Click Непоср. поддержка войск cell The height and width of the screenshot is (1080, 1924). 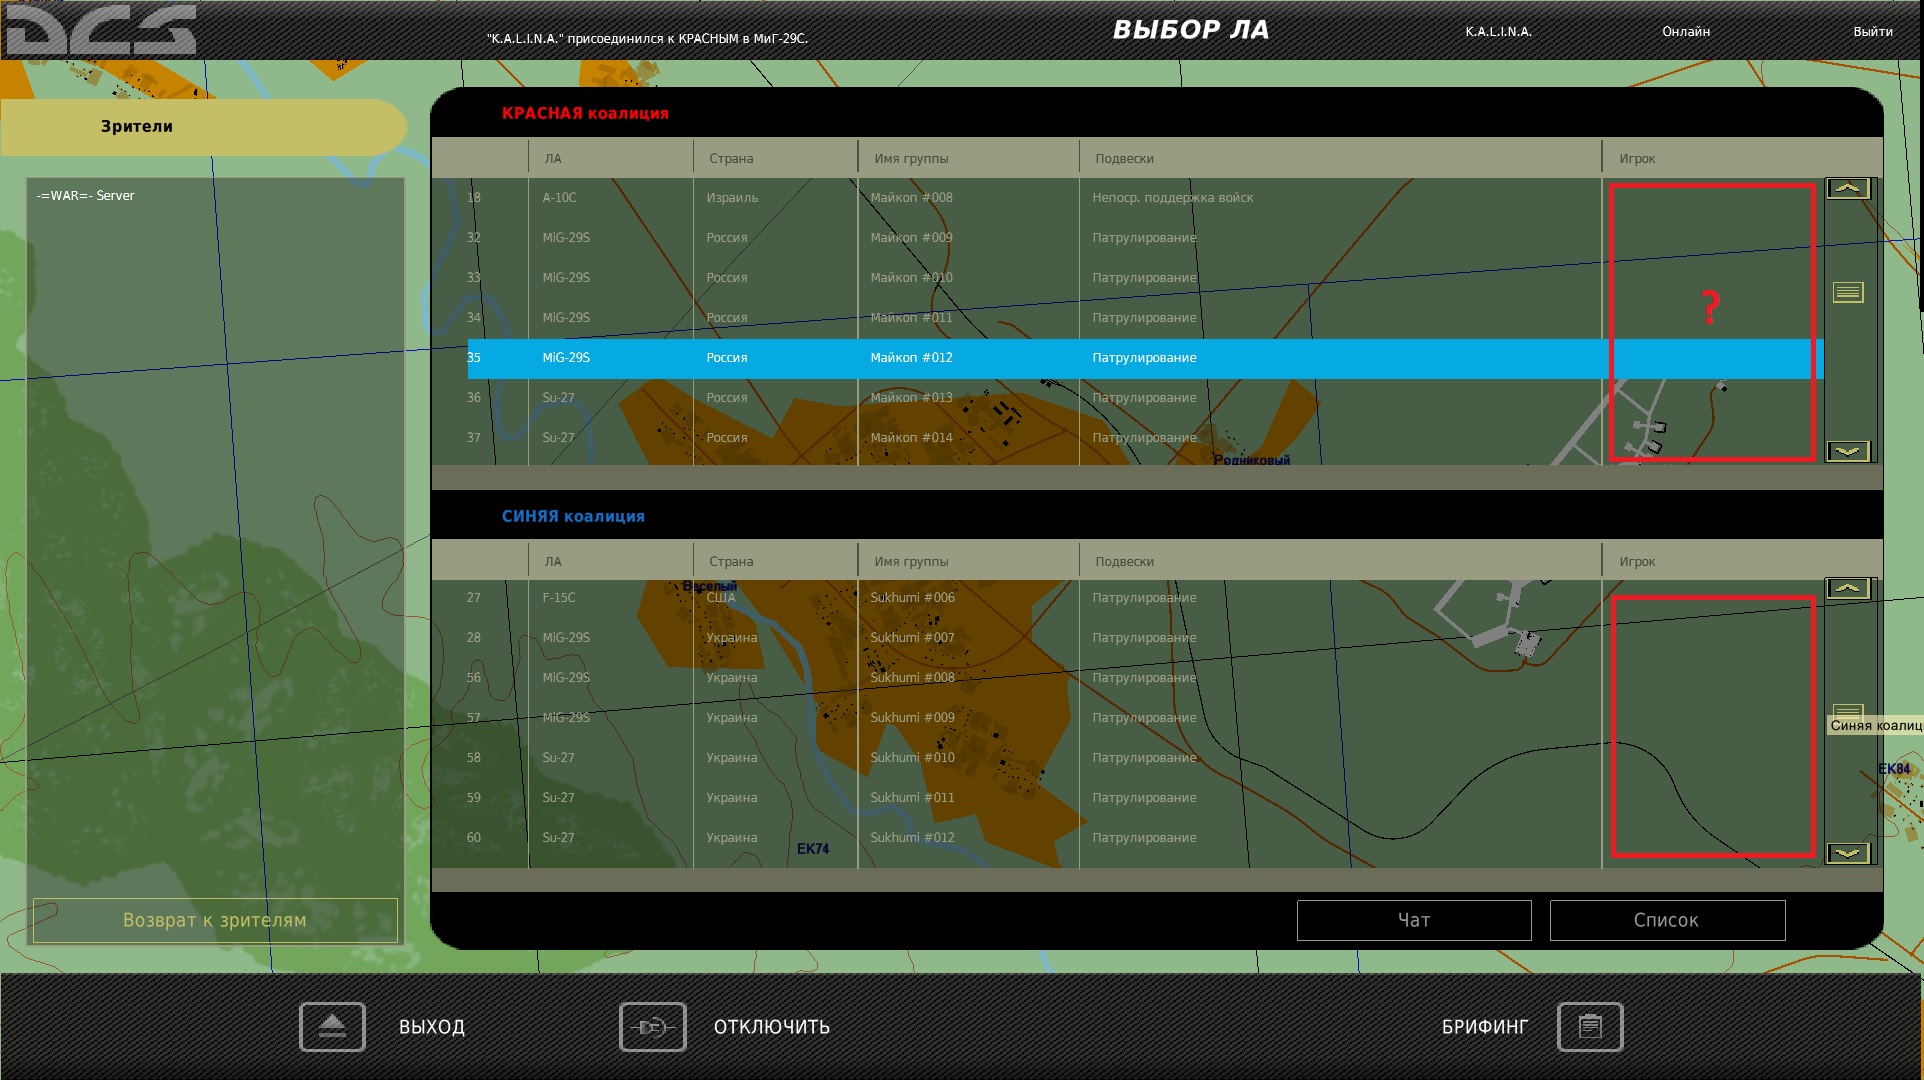[1172, 198]
